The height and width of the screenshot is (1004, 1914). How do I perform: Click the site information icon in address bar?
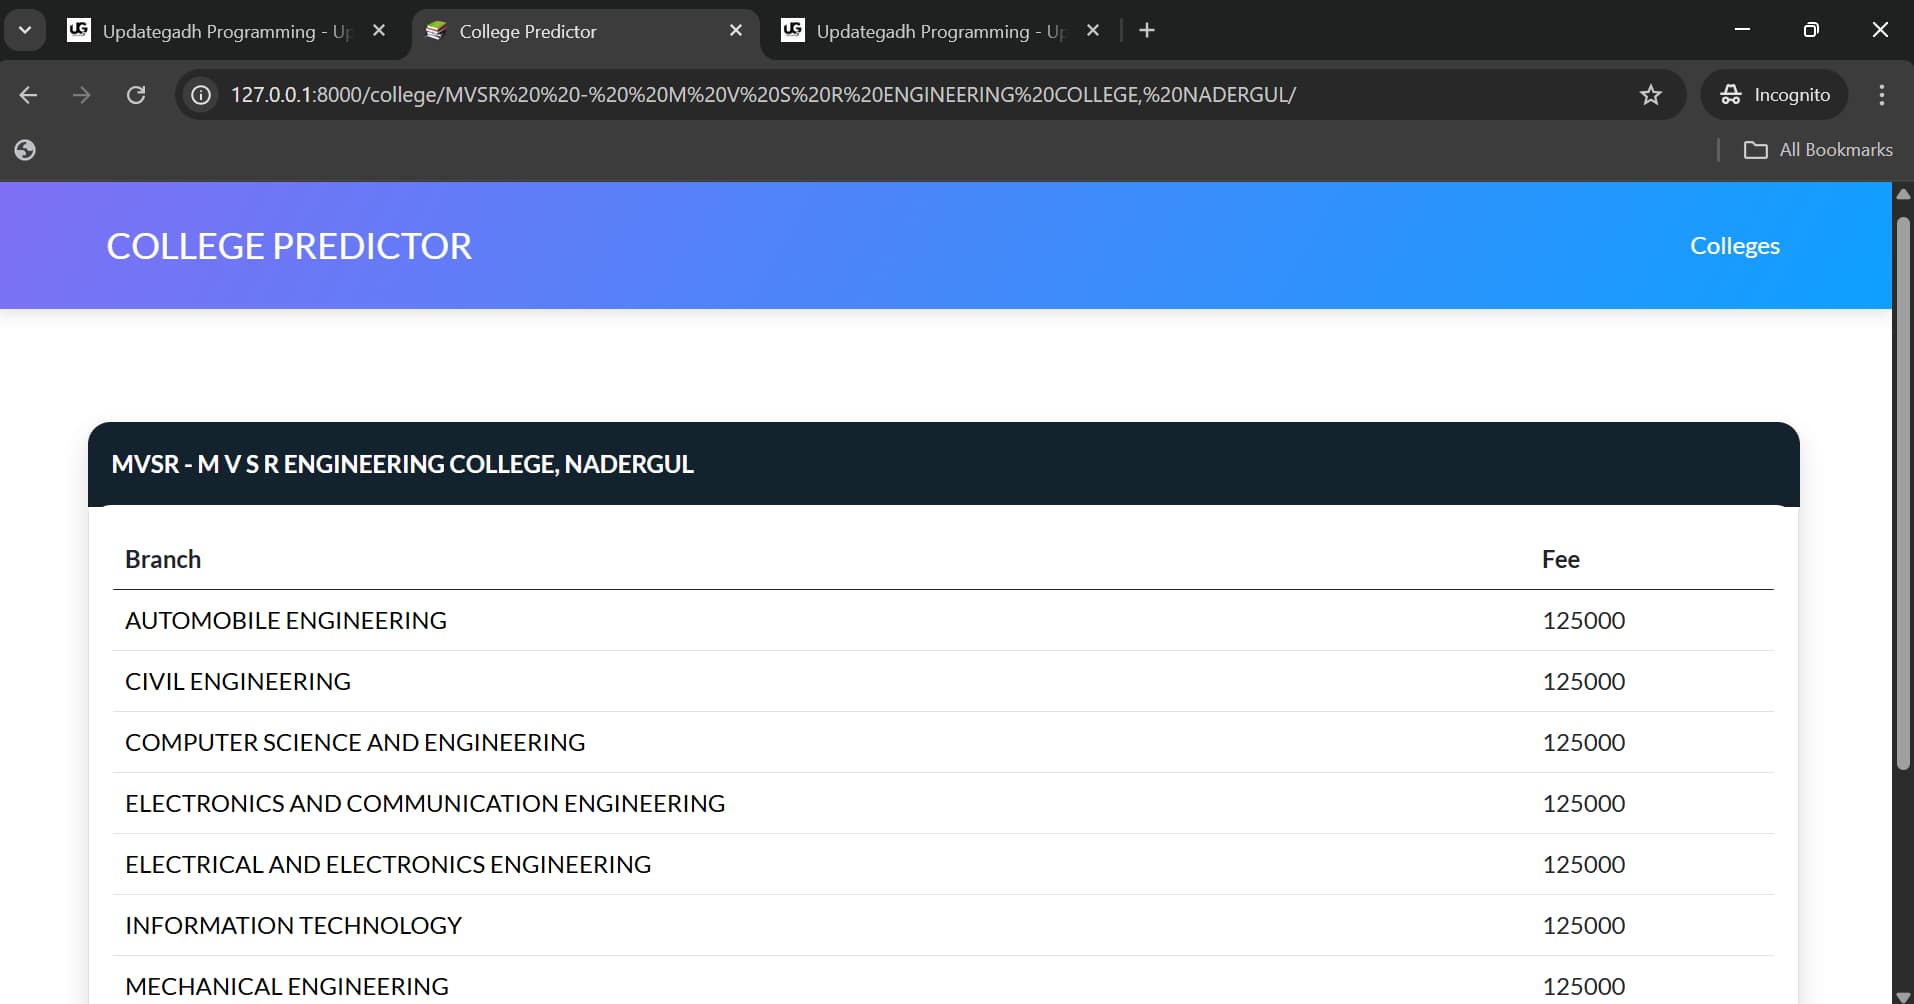point(200,95)
